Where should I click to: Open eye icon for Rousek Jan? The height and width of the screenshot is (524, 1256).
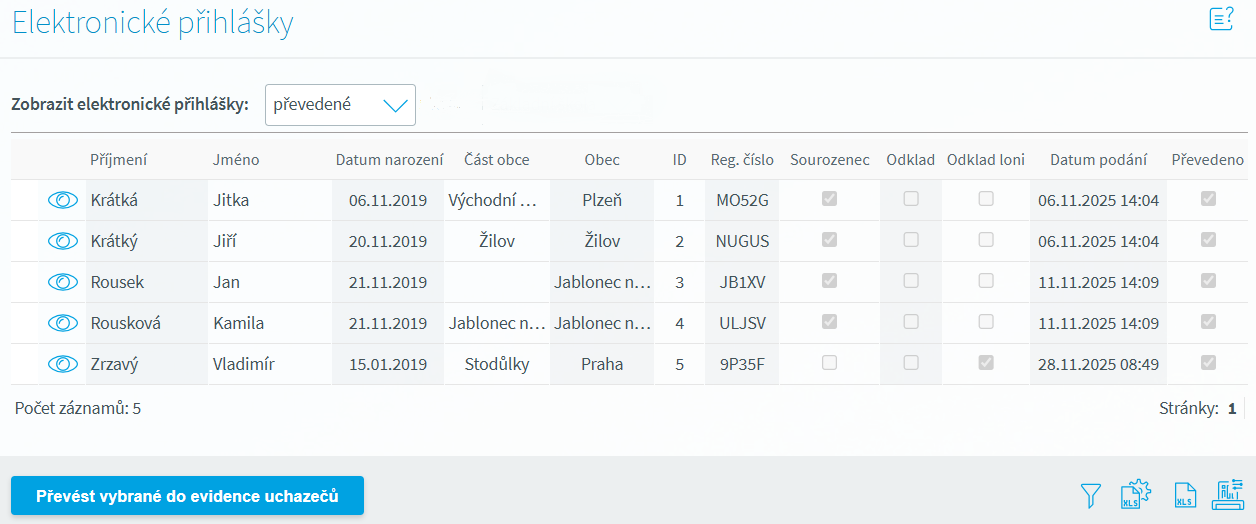pyautogui.click(x=63, y=282)
